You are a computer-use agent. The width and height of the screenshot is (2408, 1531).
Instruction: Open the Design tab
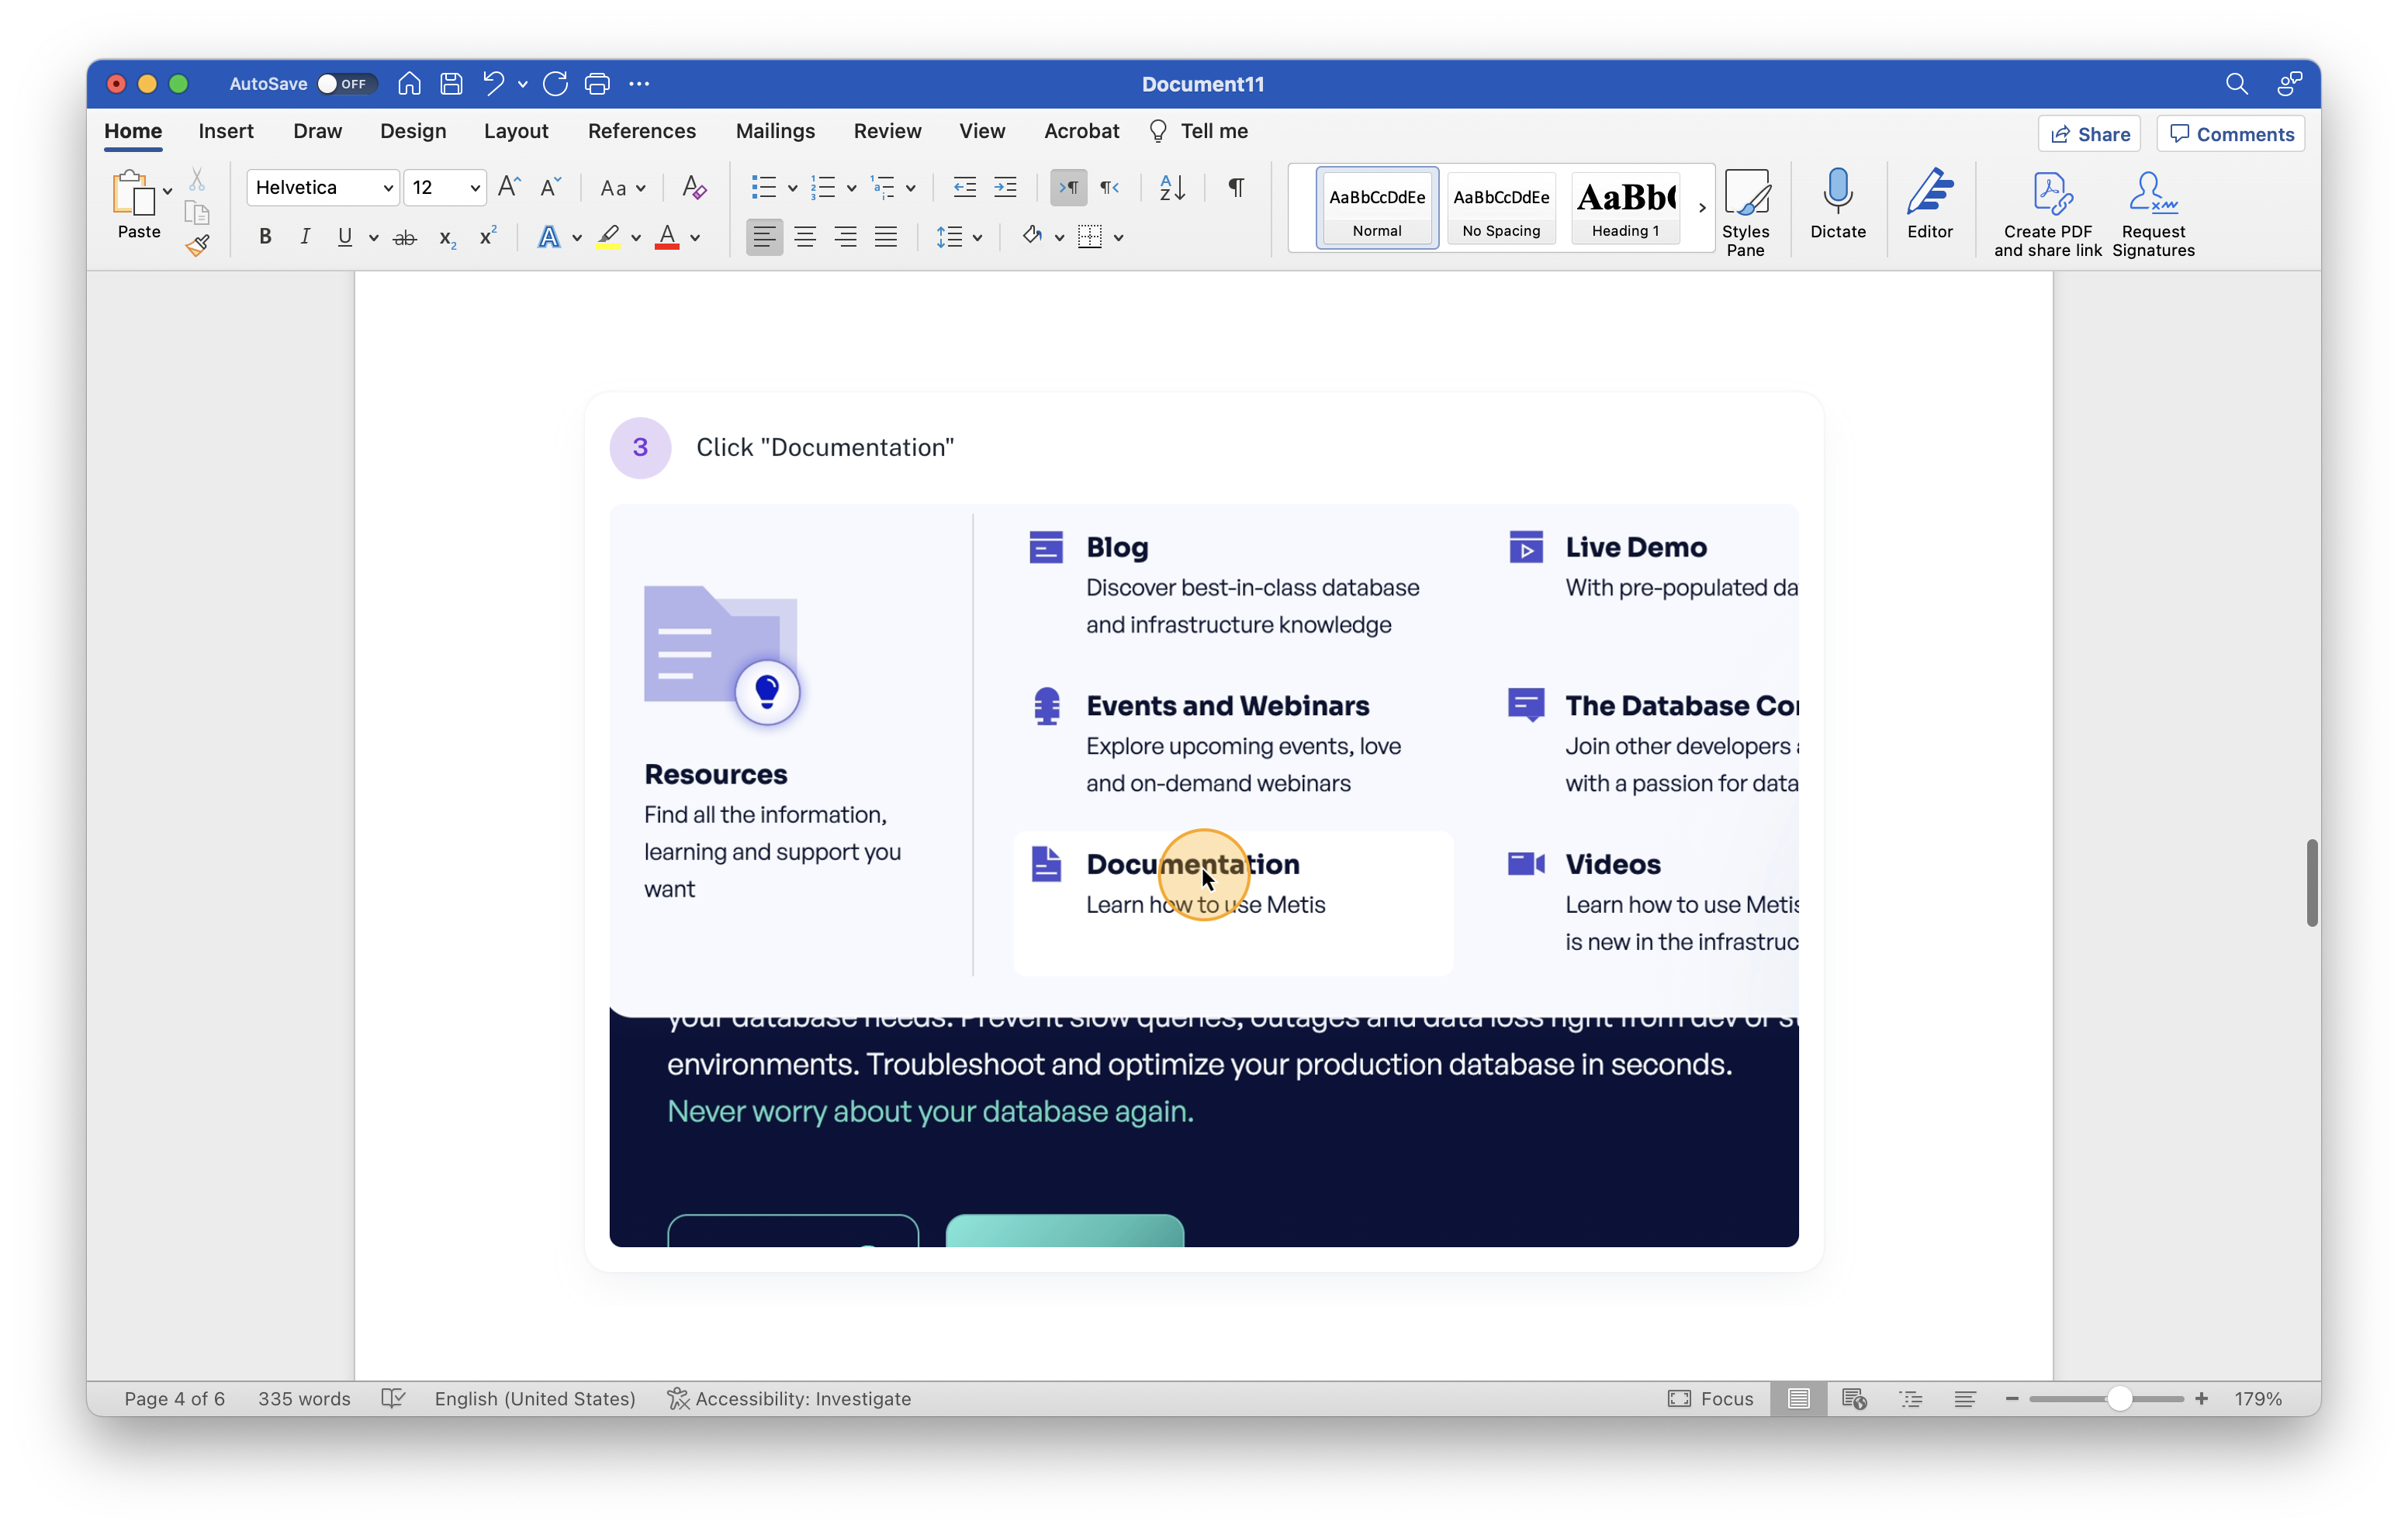click(x=413, y=131)
